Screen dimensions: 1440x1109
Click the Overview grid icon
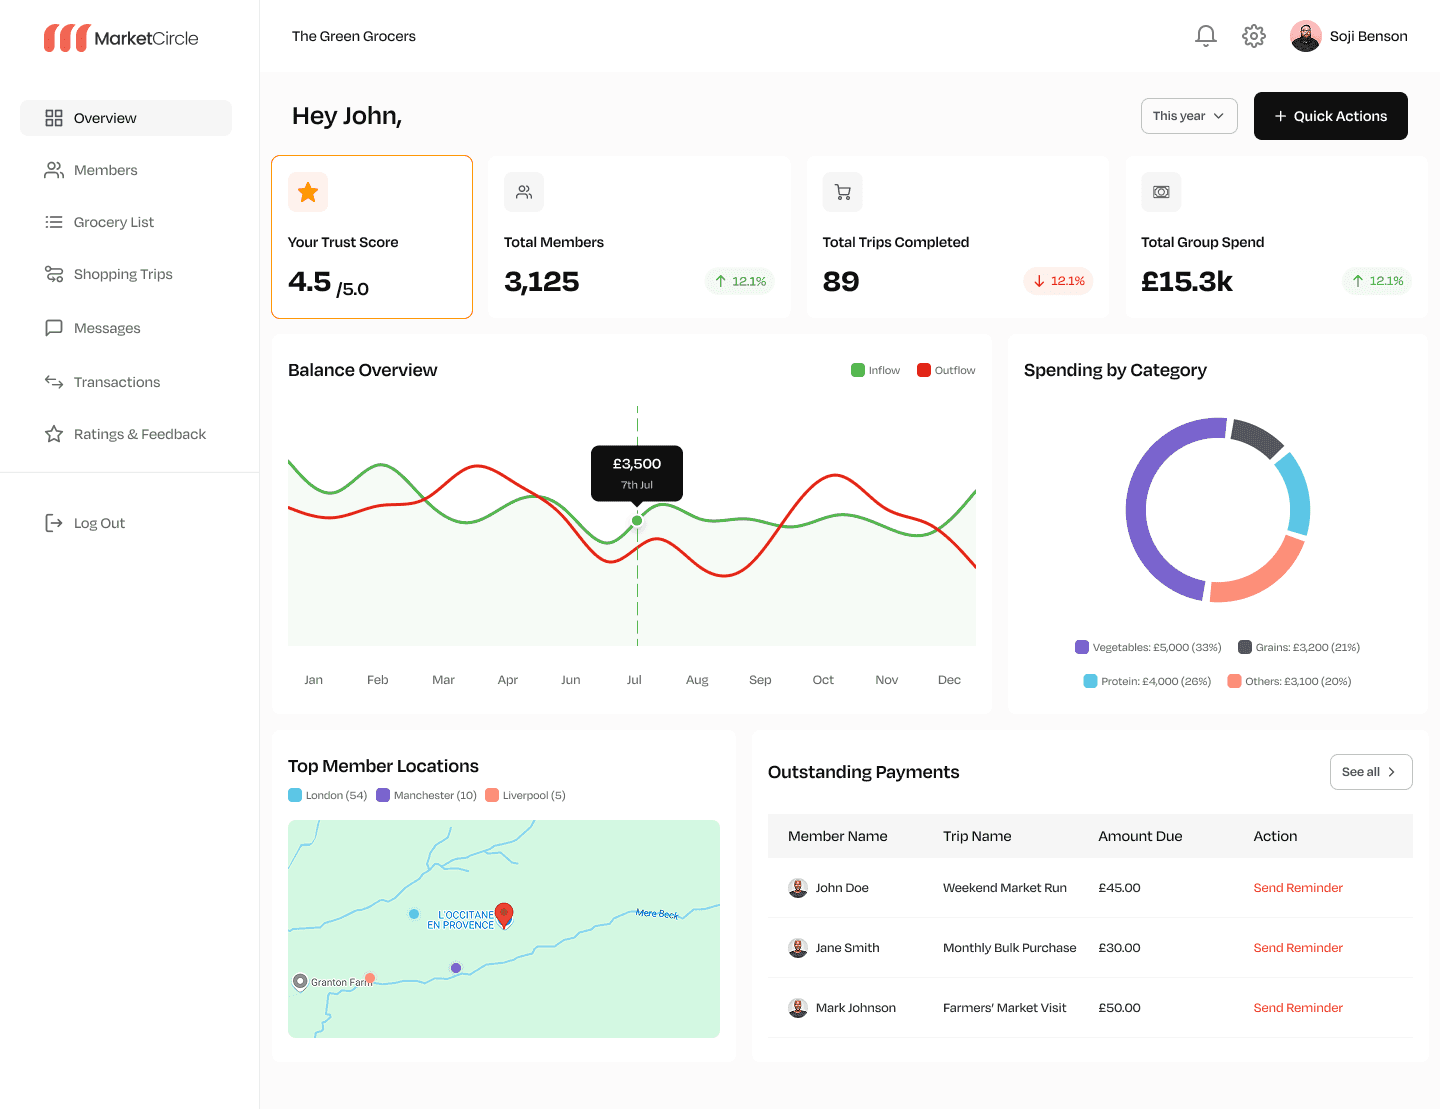54,118
